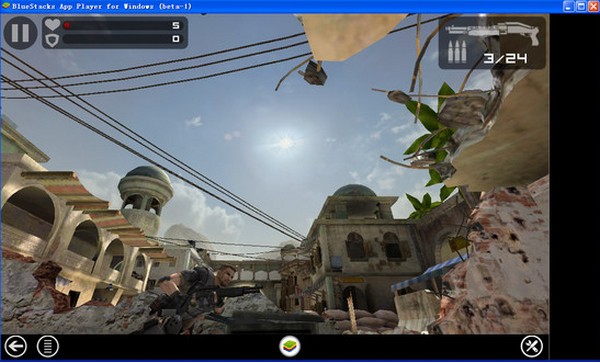Minimize the BlueStacks window
600x363 pixels.
click(x=569, y=6)
